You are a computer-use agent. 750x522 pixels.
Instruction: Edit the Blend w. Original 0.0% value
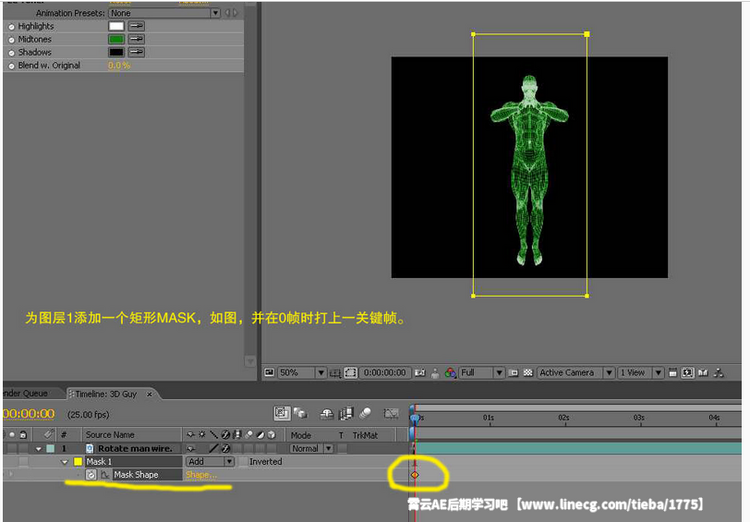pos(119,66)
